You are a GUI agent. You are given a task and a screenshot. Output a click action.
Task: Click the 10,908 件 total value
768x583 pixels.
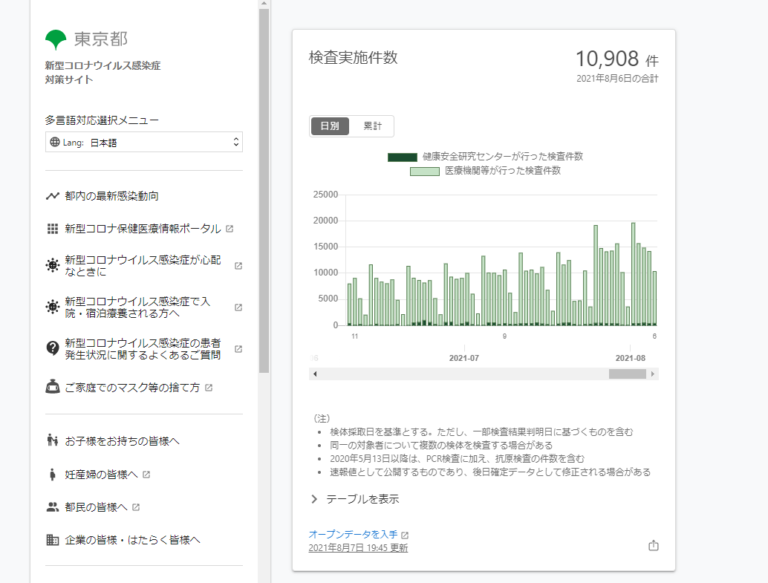[x=617, y=59]
